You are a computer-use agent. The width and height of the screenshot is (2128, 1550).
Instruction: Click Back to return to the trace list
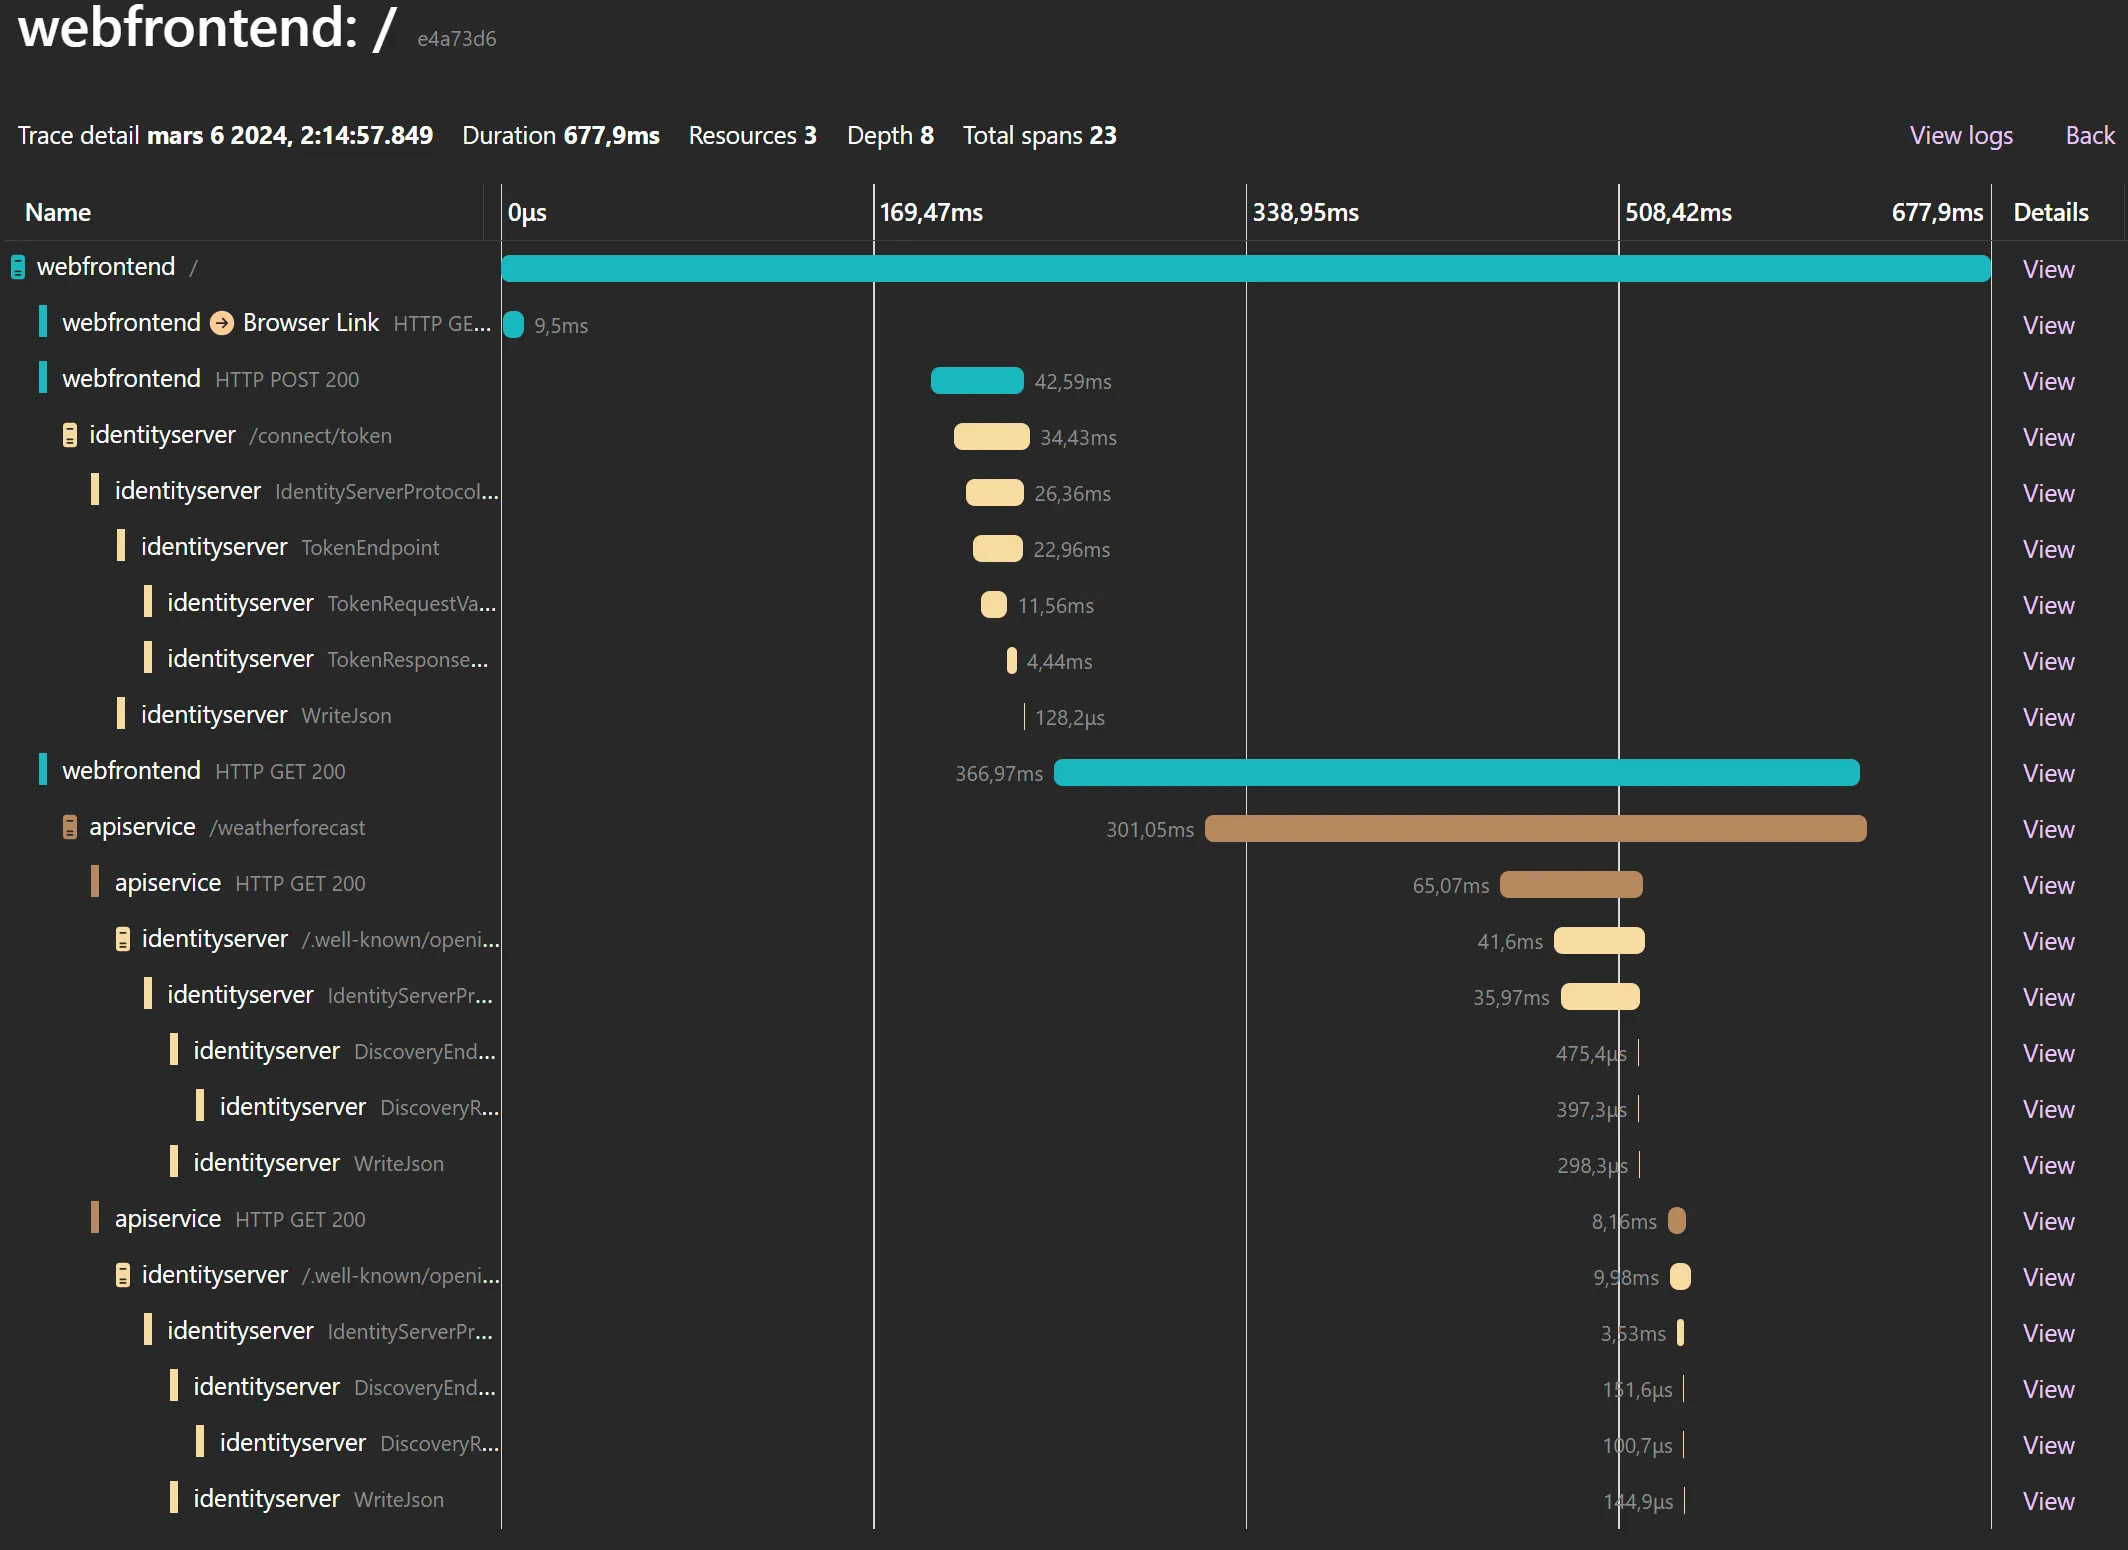pos(2089,135)
